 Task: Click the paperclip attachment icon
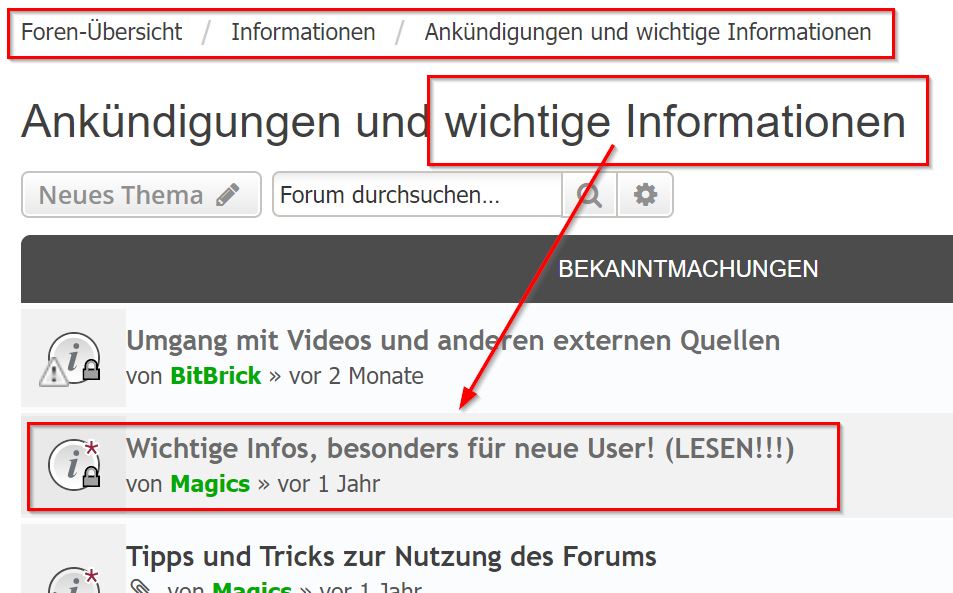click(x=140, y=588)
